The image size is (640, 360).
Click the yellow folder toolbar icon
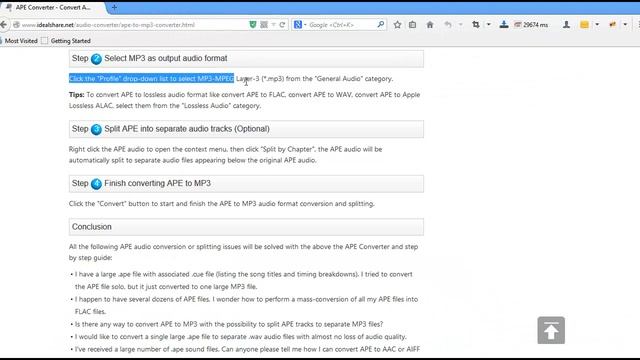click(x=584, y=25)
